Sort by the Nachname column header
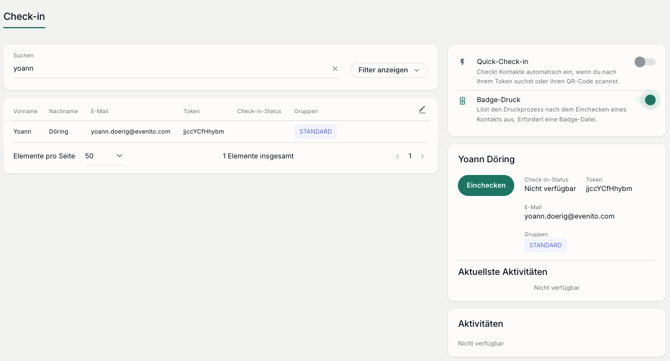Viewport: 670px width, 361px height. (x=63, y=111)
